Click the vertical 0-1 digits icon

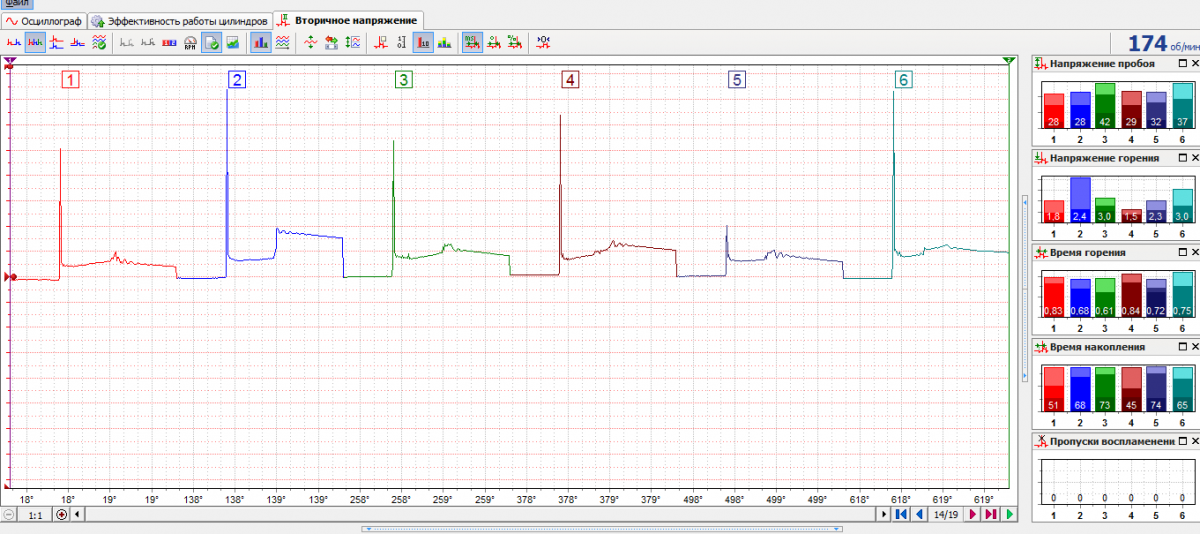(401, 42)
